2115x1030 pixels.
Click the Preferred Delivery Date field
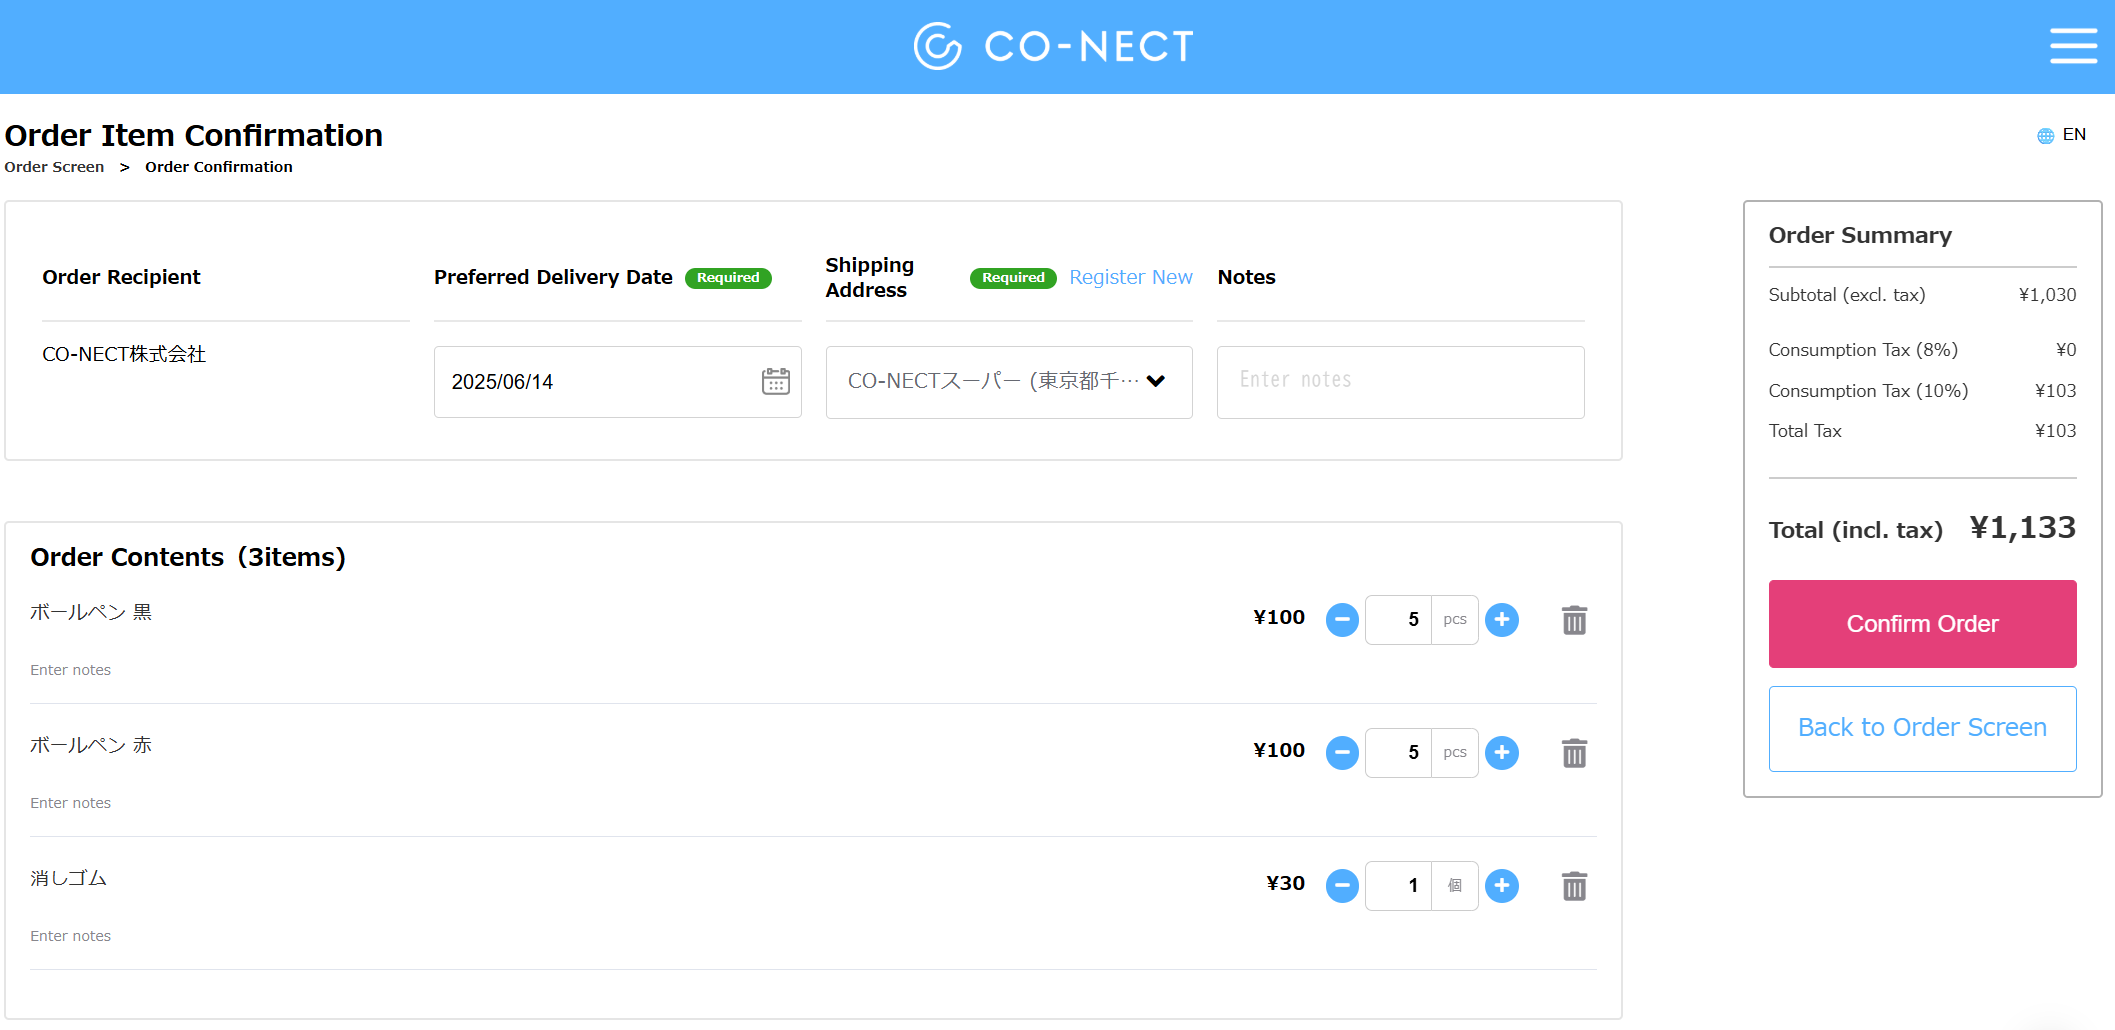pos(617,382)
